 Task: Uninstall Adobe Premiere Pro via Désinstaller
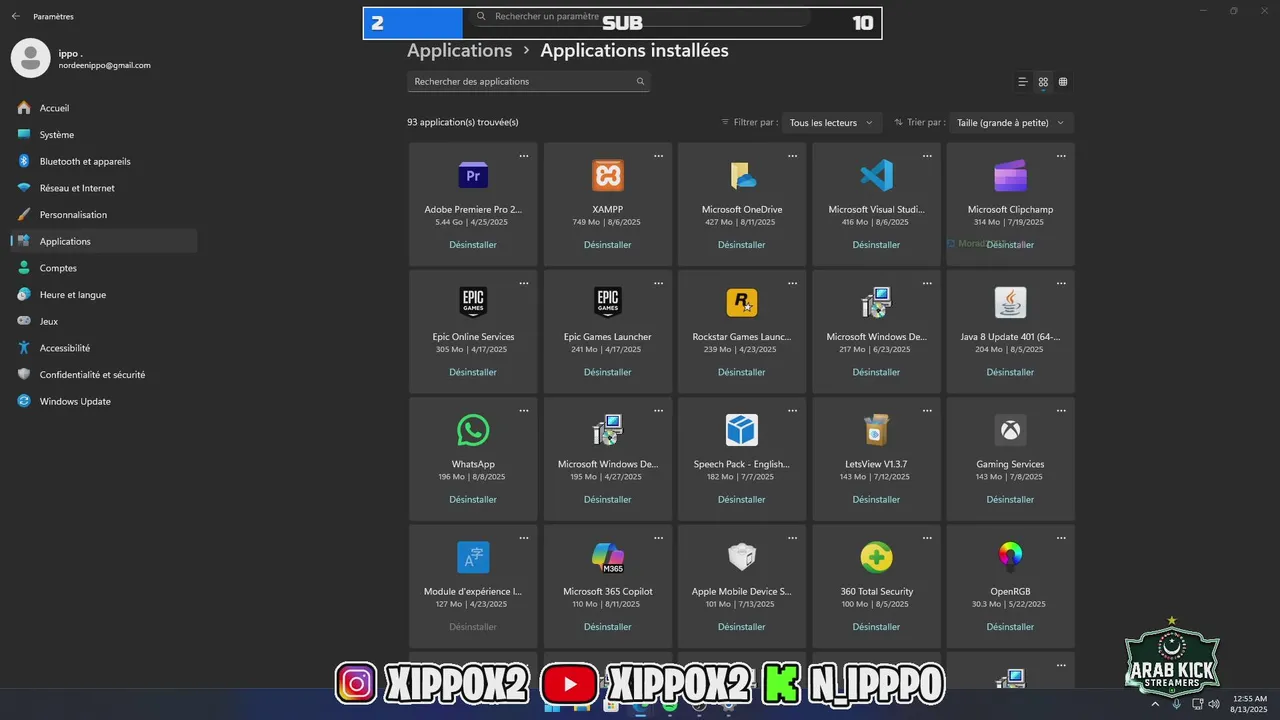point(473,245)
